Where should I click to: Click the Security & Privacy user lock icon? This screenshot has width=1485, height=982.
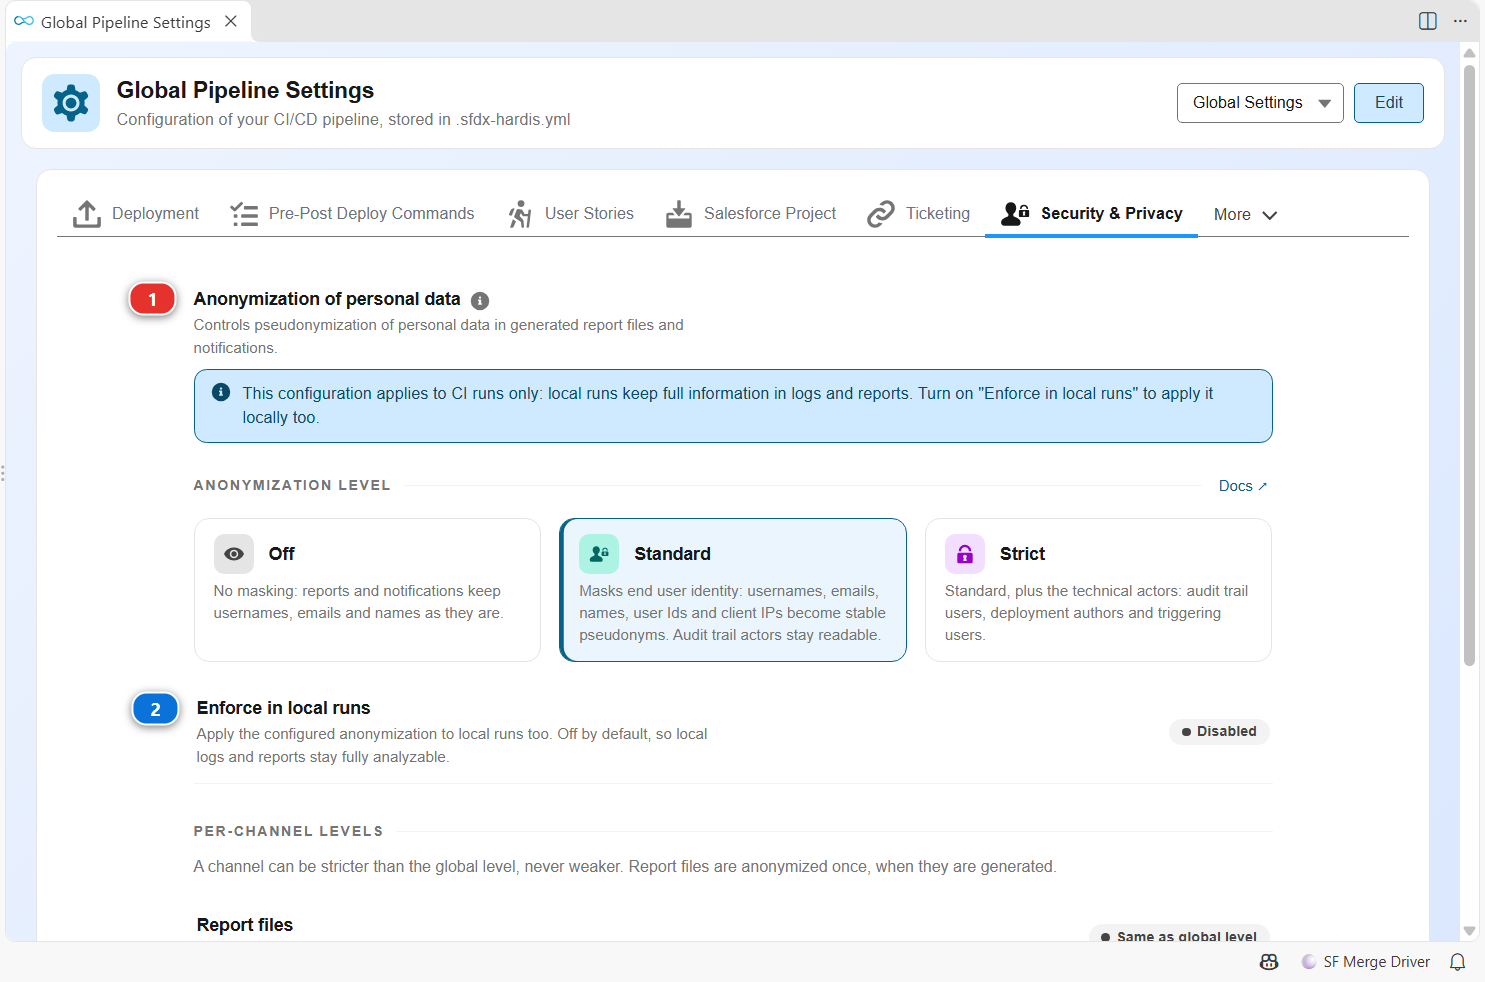point(1015,213)
